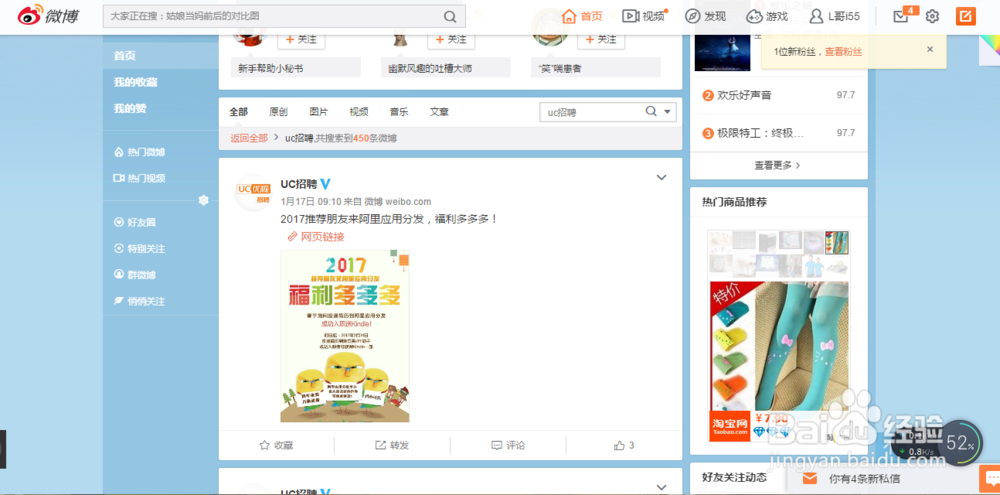Click 查看更多 in the ranking panel

tap(777, 165)
